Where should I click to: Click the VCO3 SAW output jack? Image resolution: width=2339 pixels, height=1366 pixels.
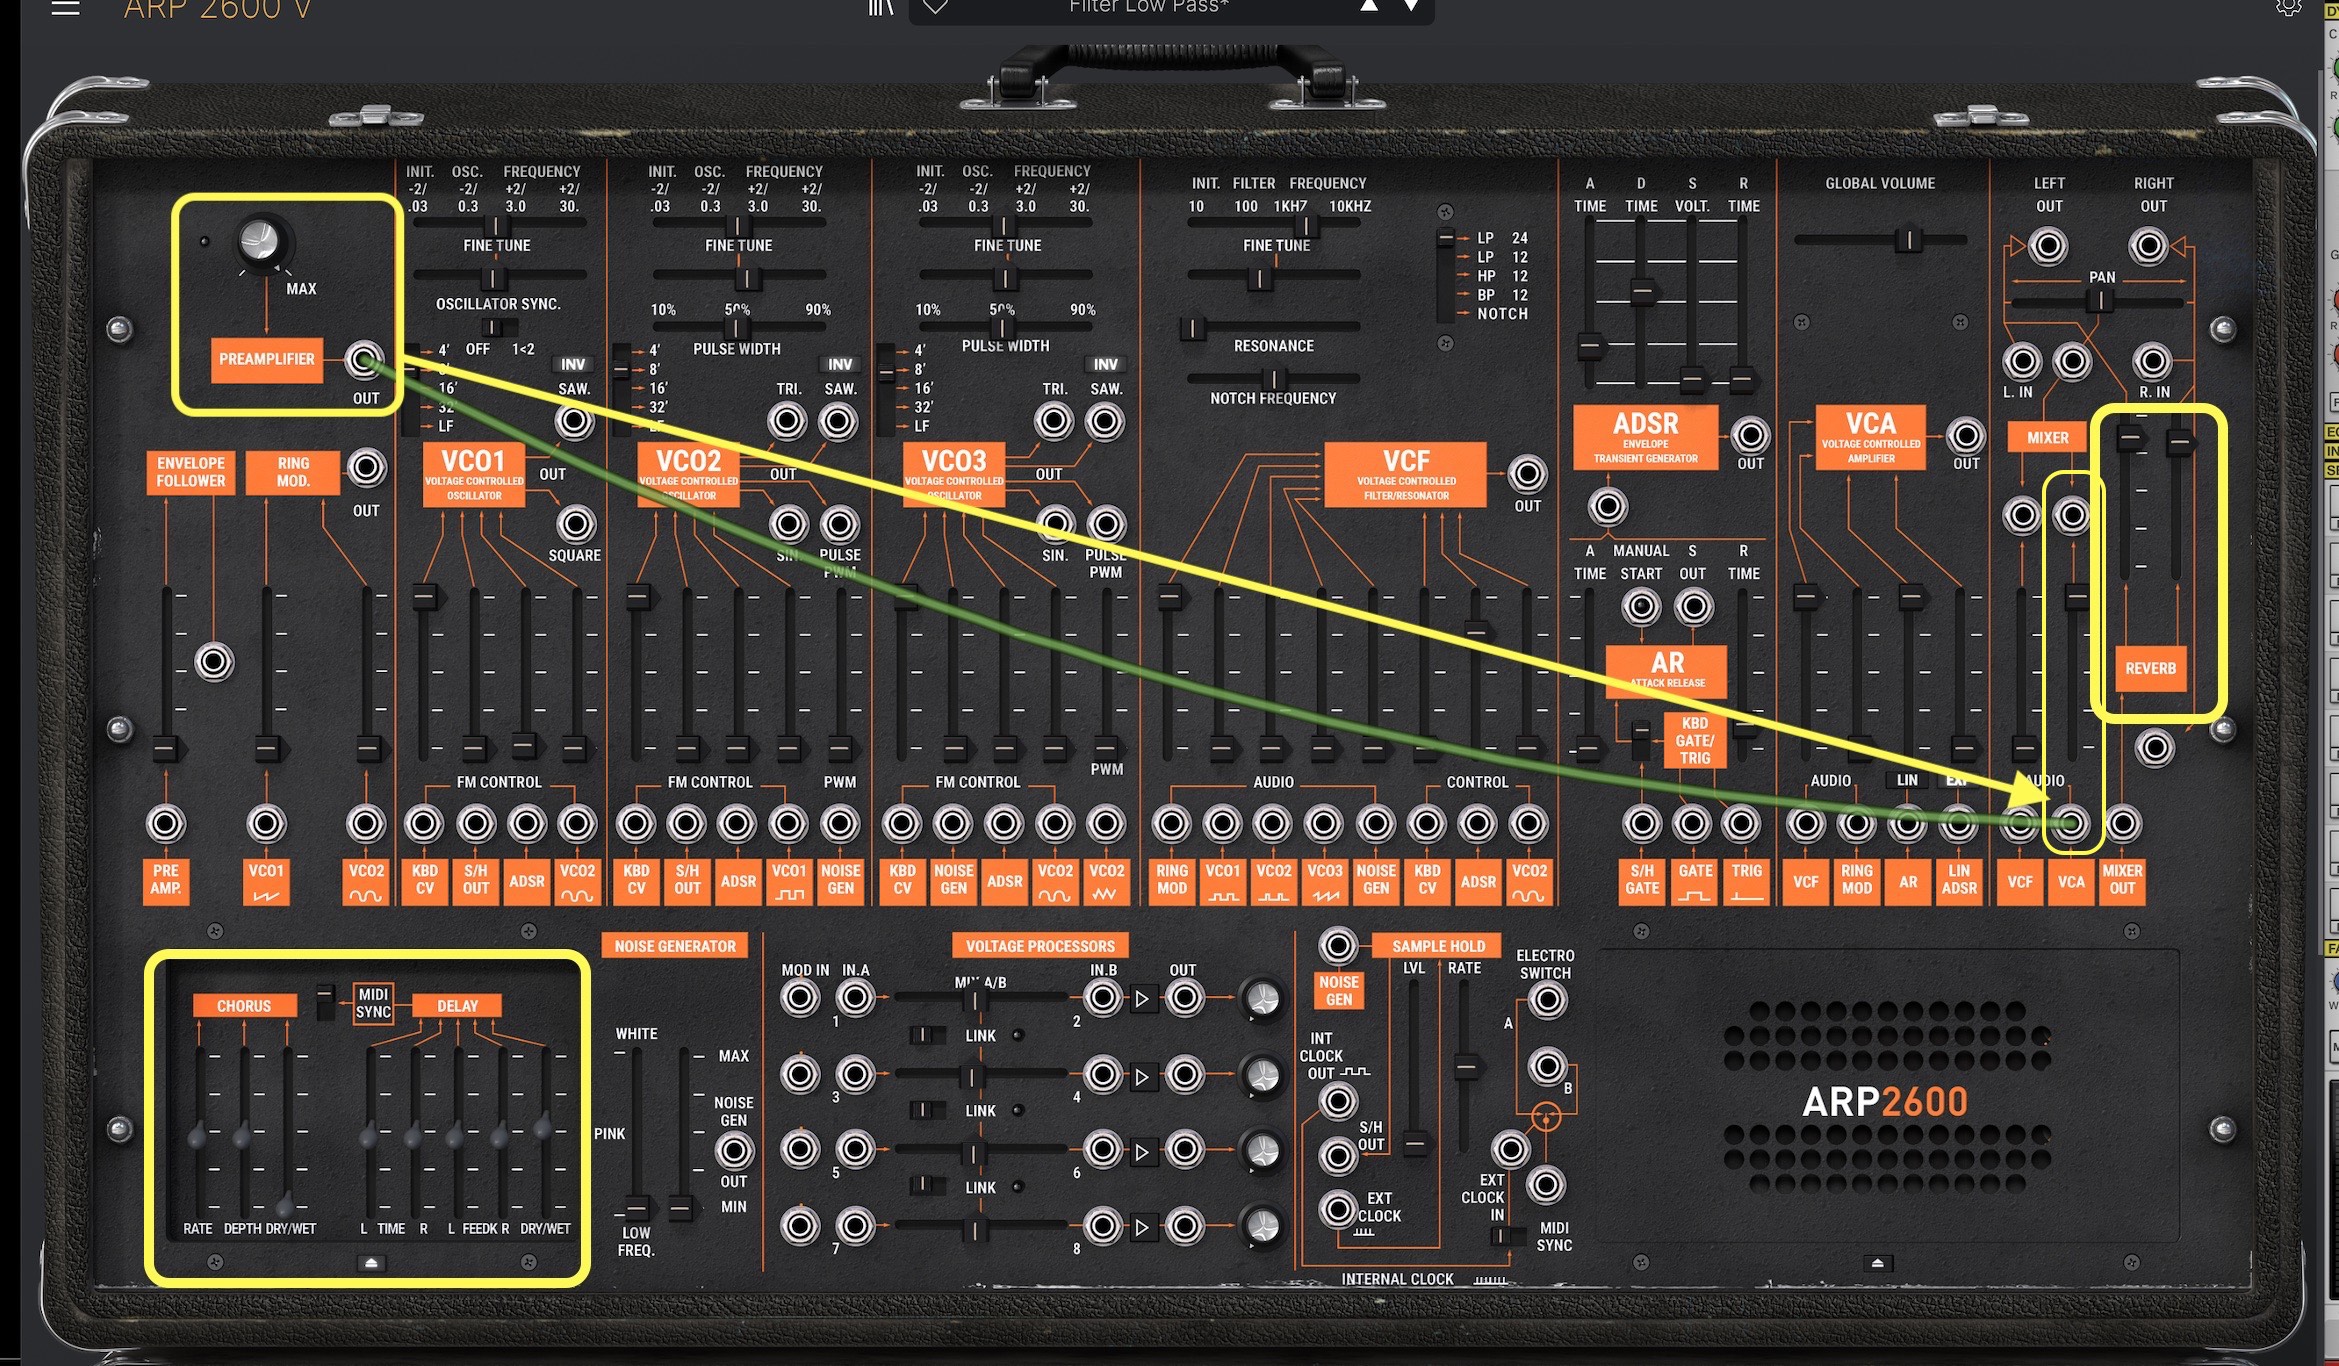1105,422
